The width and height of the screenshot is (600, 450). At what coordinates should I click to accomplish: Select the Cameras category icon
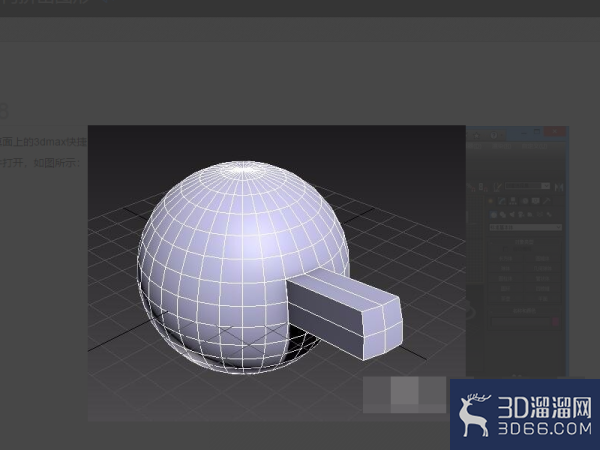521,215
